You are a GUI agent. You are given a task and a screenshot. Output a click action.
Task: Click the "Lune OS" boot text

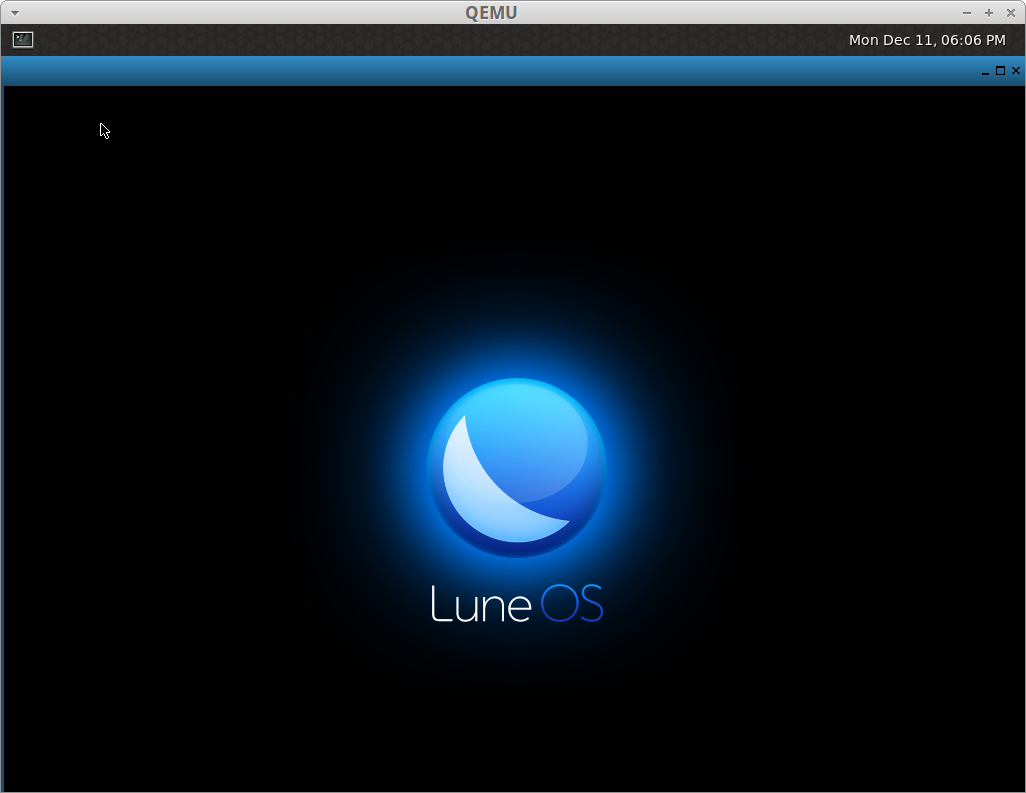tap(517, 603)
